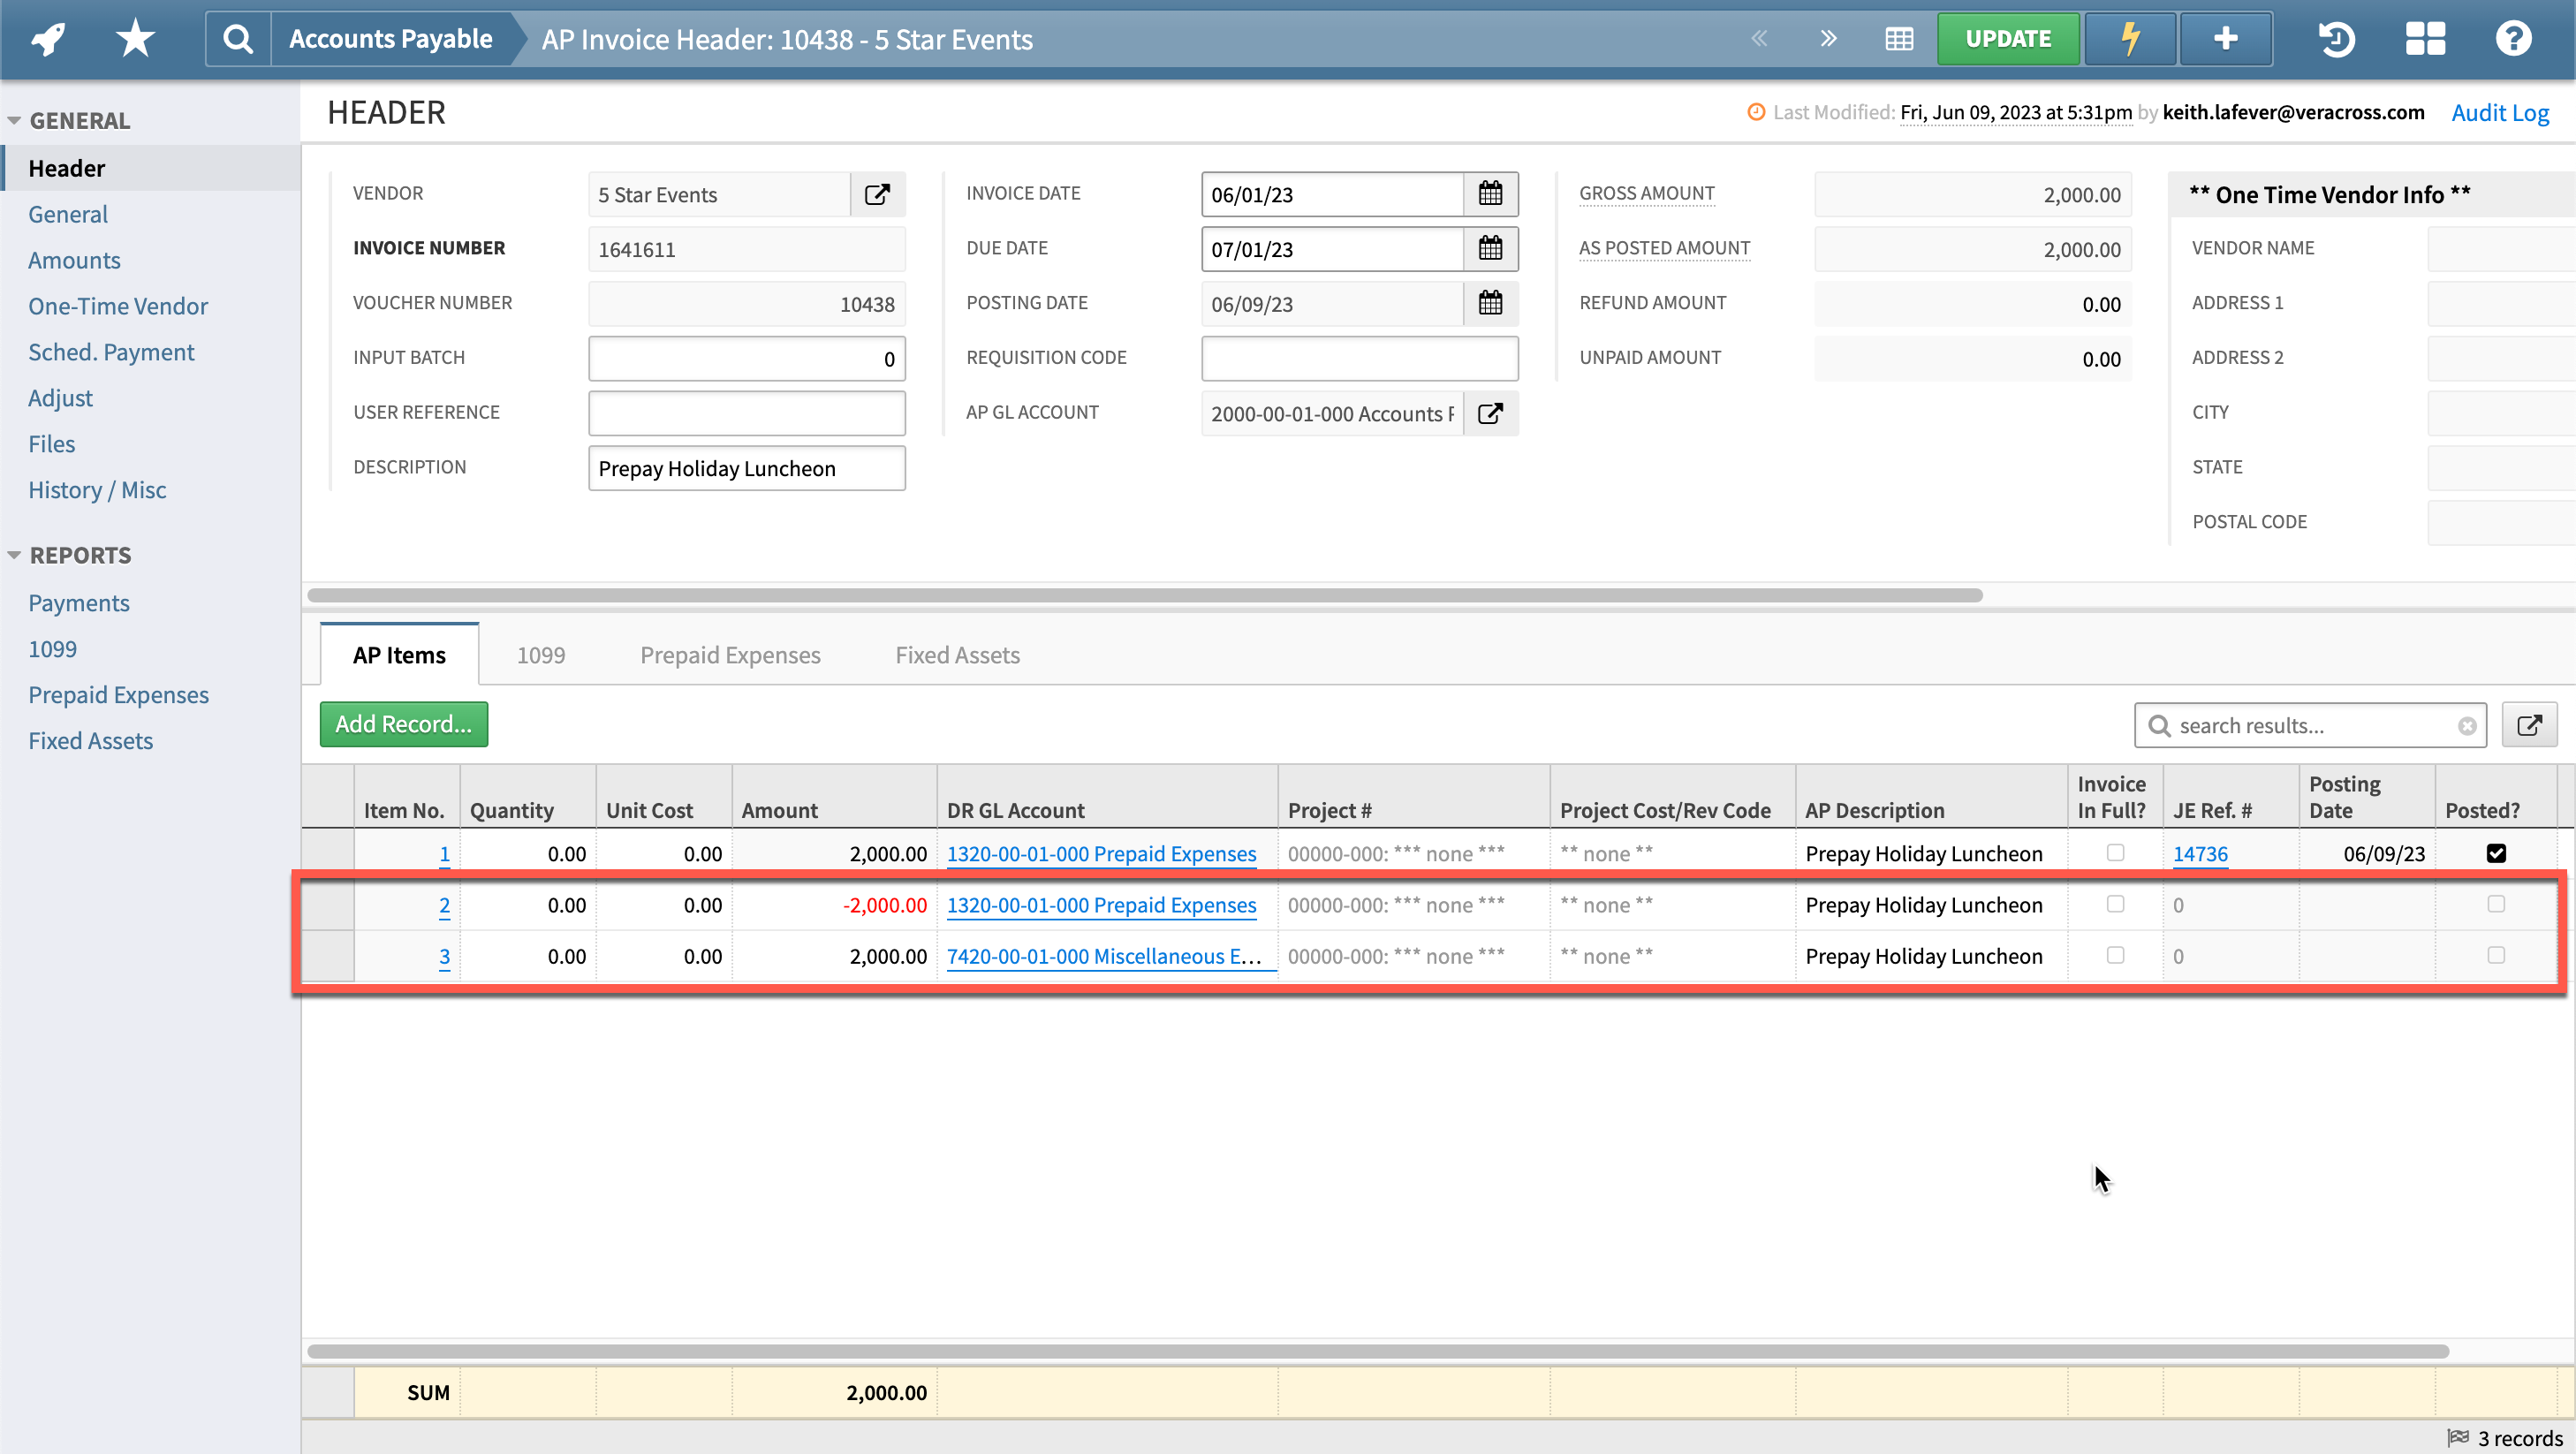Open the Invoice Date calendar picker
The width and height of the screenshot is (2576, 1454).
[1489, 193]
